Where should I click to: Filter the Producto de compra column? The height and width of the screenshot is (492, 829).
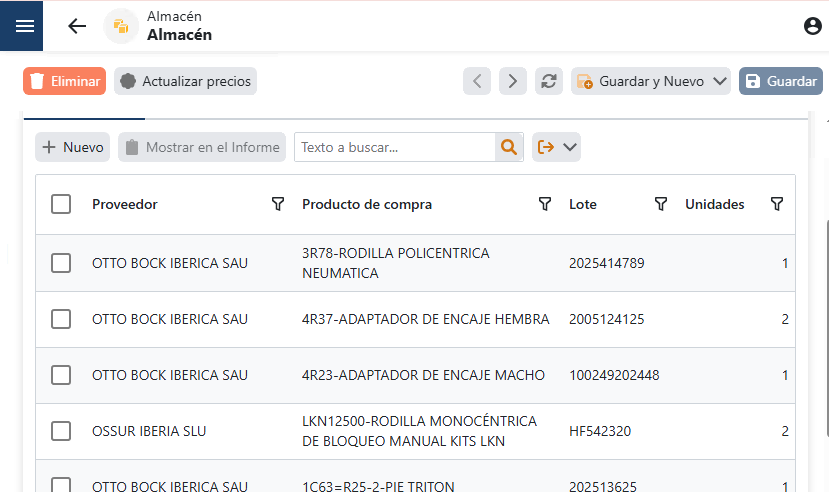(x=545, y=204)
